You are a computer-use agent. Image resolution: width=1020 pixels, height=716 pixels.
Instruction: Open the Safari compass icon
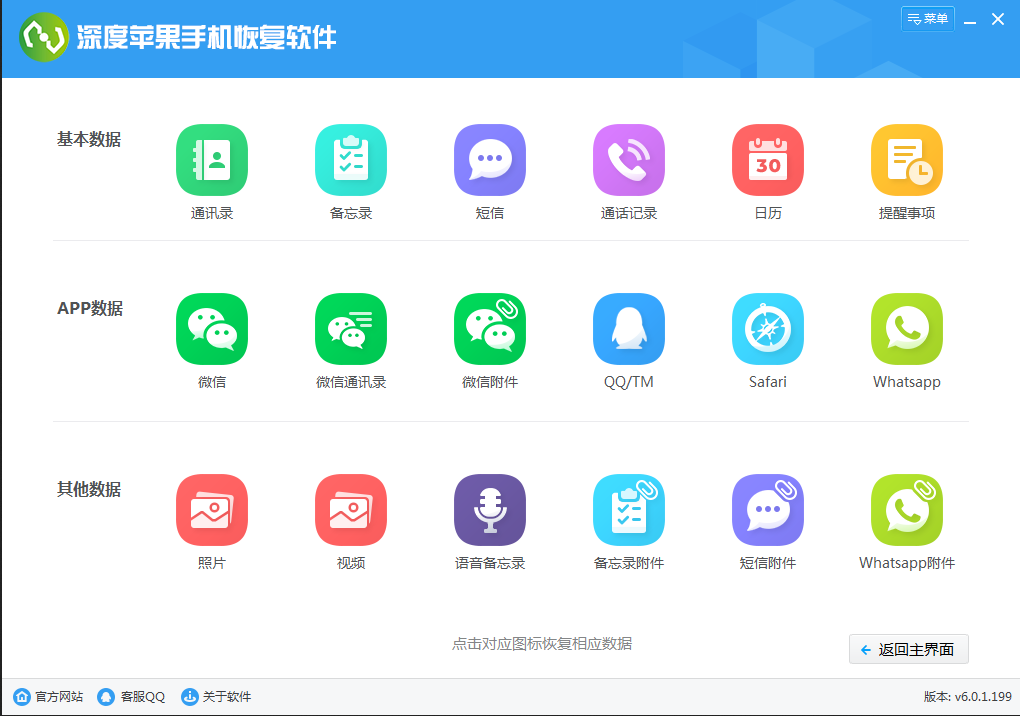pyautogui.click(x=768, y=329)
